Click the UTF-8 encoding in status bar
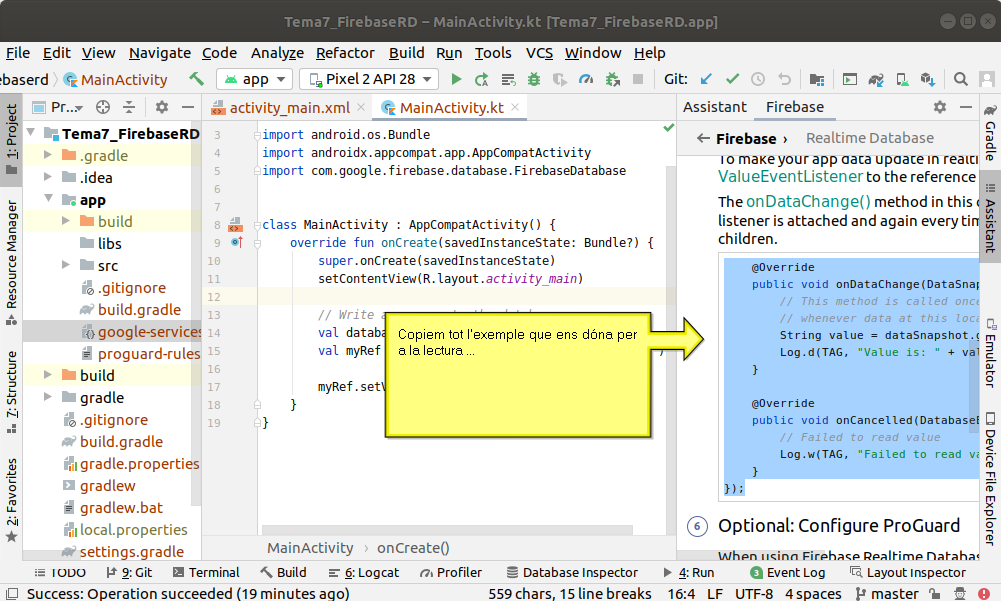Screen dimensions: 1001x601 (x=753, y=593)
